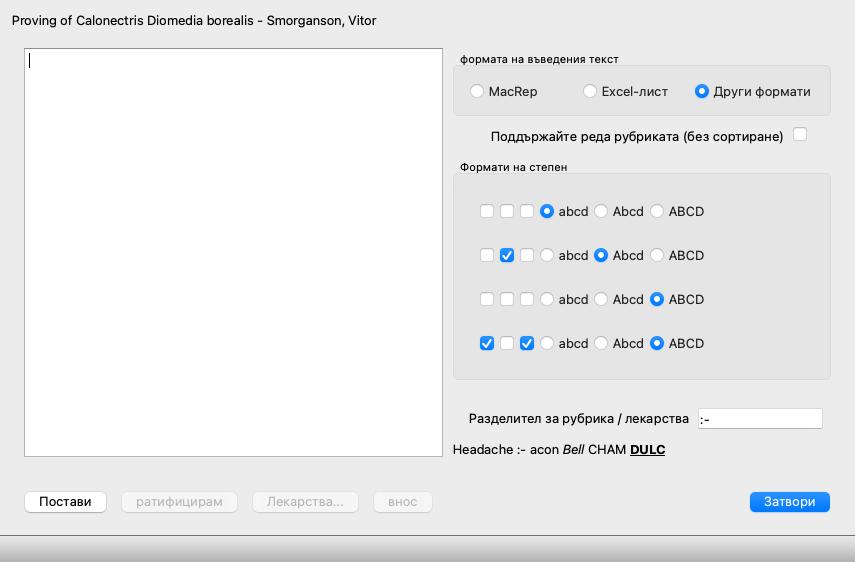Select the Excel-лист format option

(x=590, y=91)
